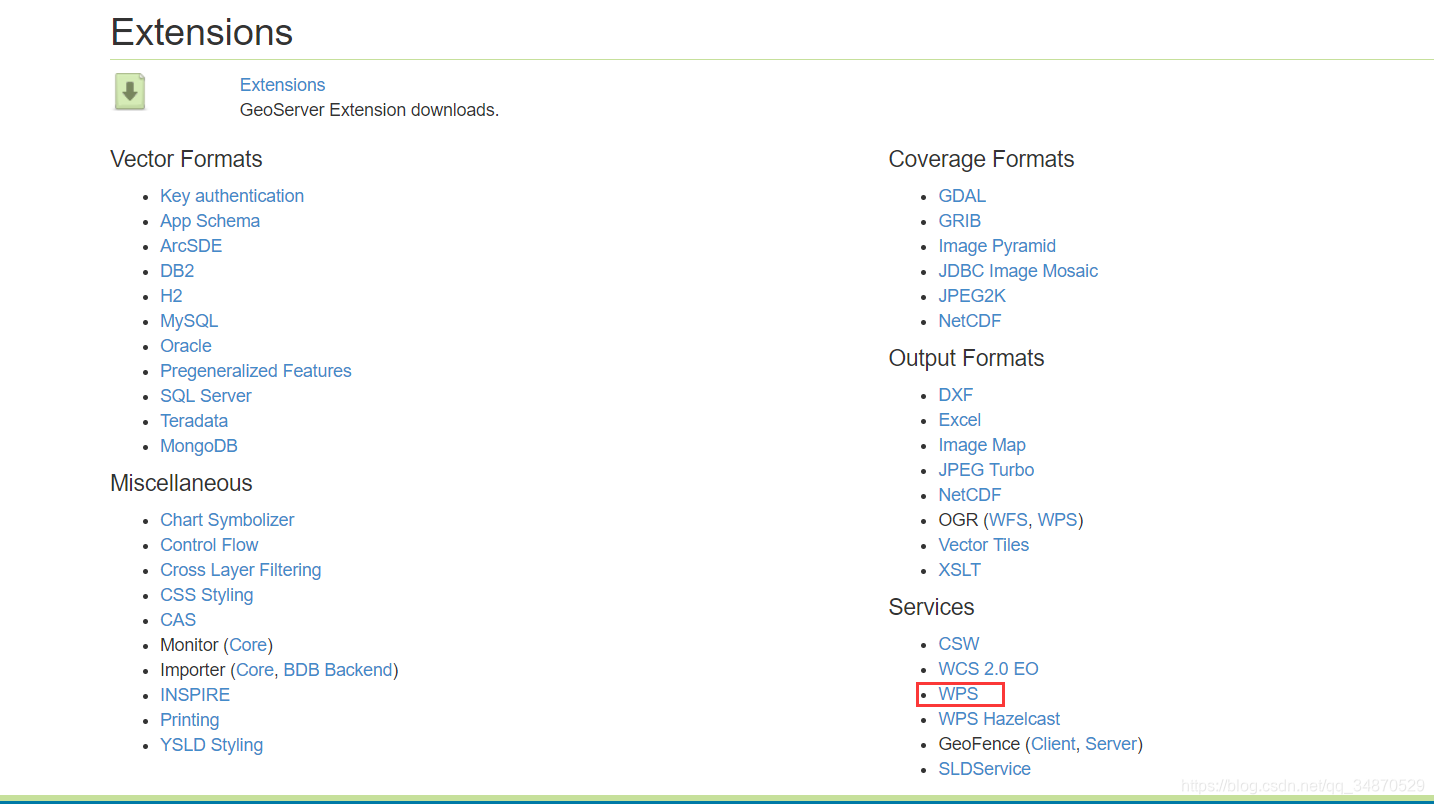This screenshot has width=1434, height=804.
Task: Open the JPEG Turbo link
Action: 986,470
